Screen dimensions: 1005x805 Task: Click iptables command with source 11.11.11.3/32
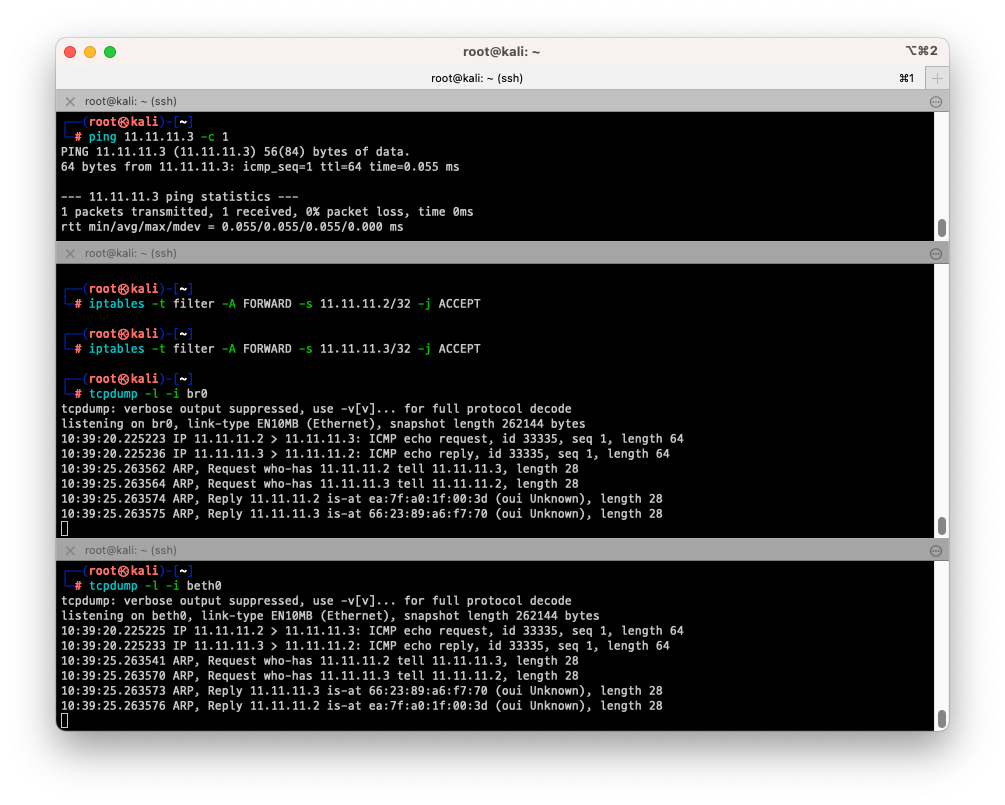point(285,349)
